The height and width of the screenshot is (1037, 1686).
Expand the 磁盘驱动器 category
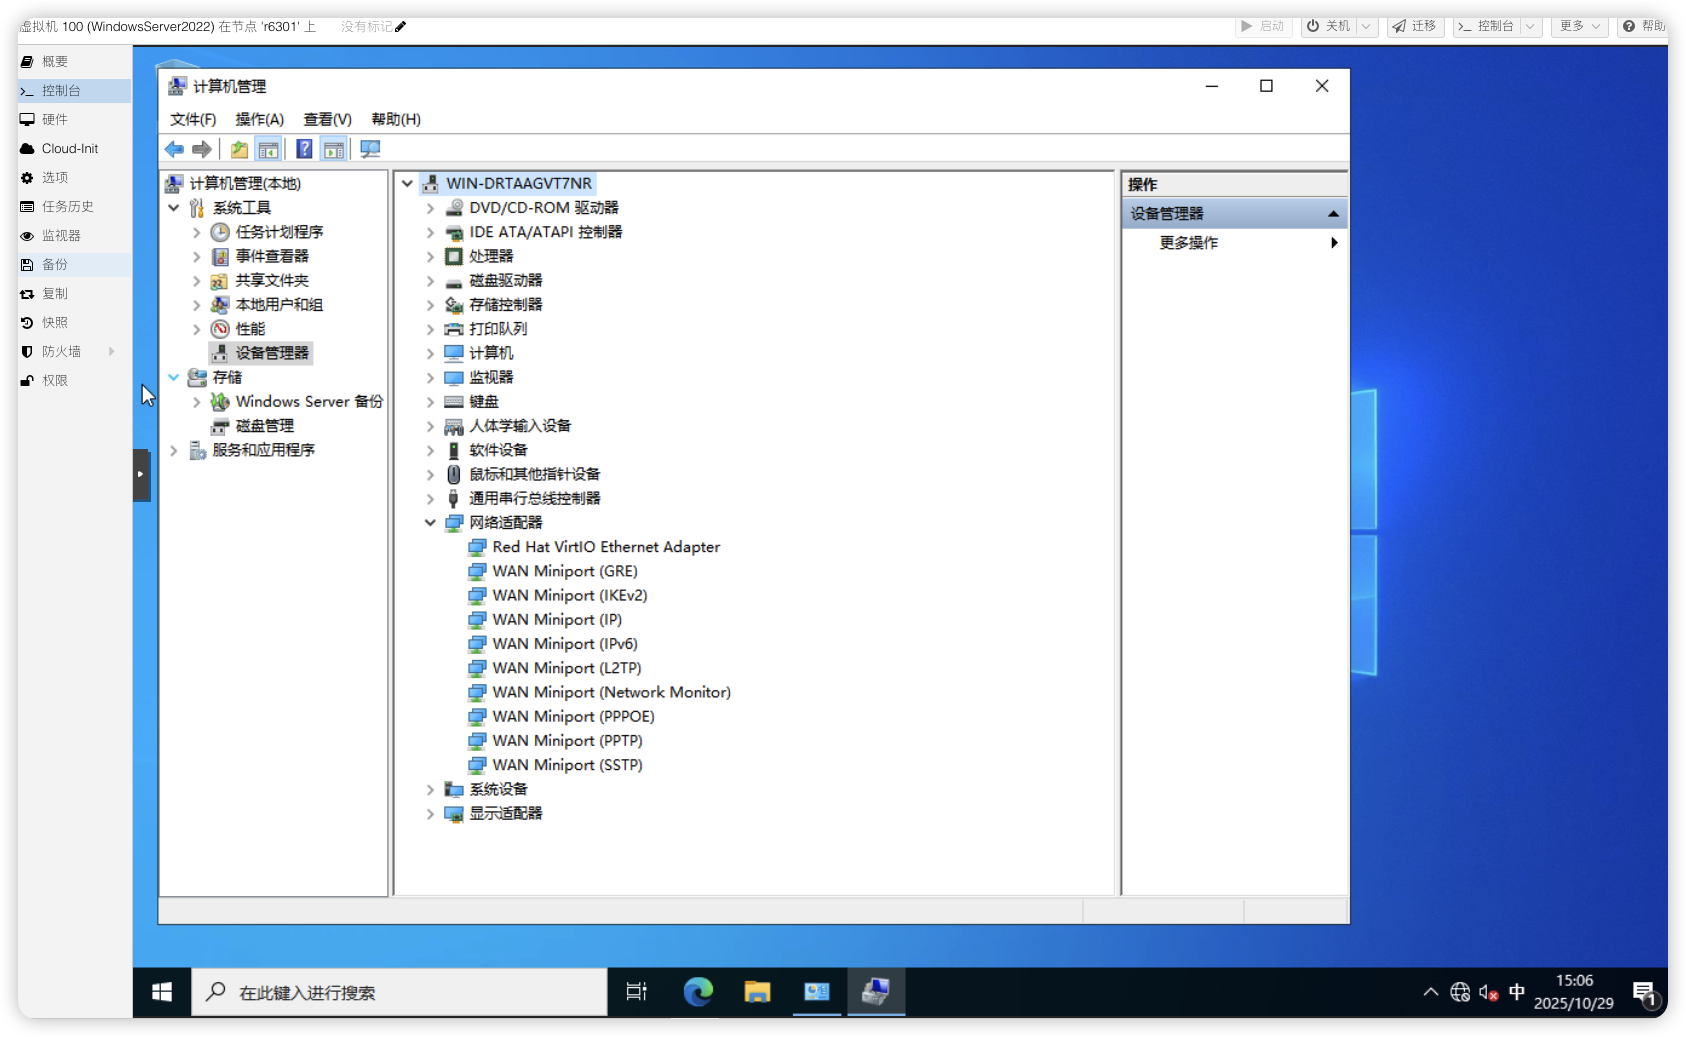(x=430, y=281)
